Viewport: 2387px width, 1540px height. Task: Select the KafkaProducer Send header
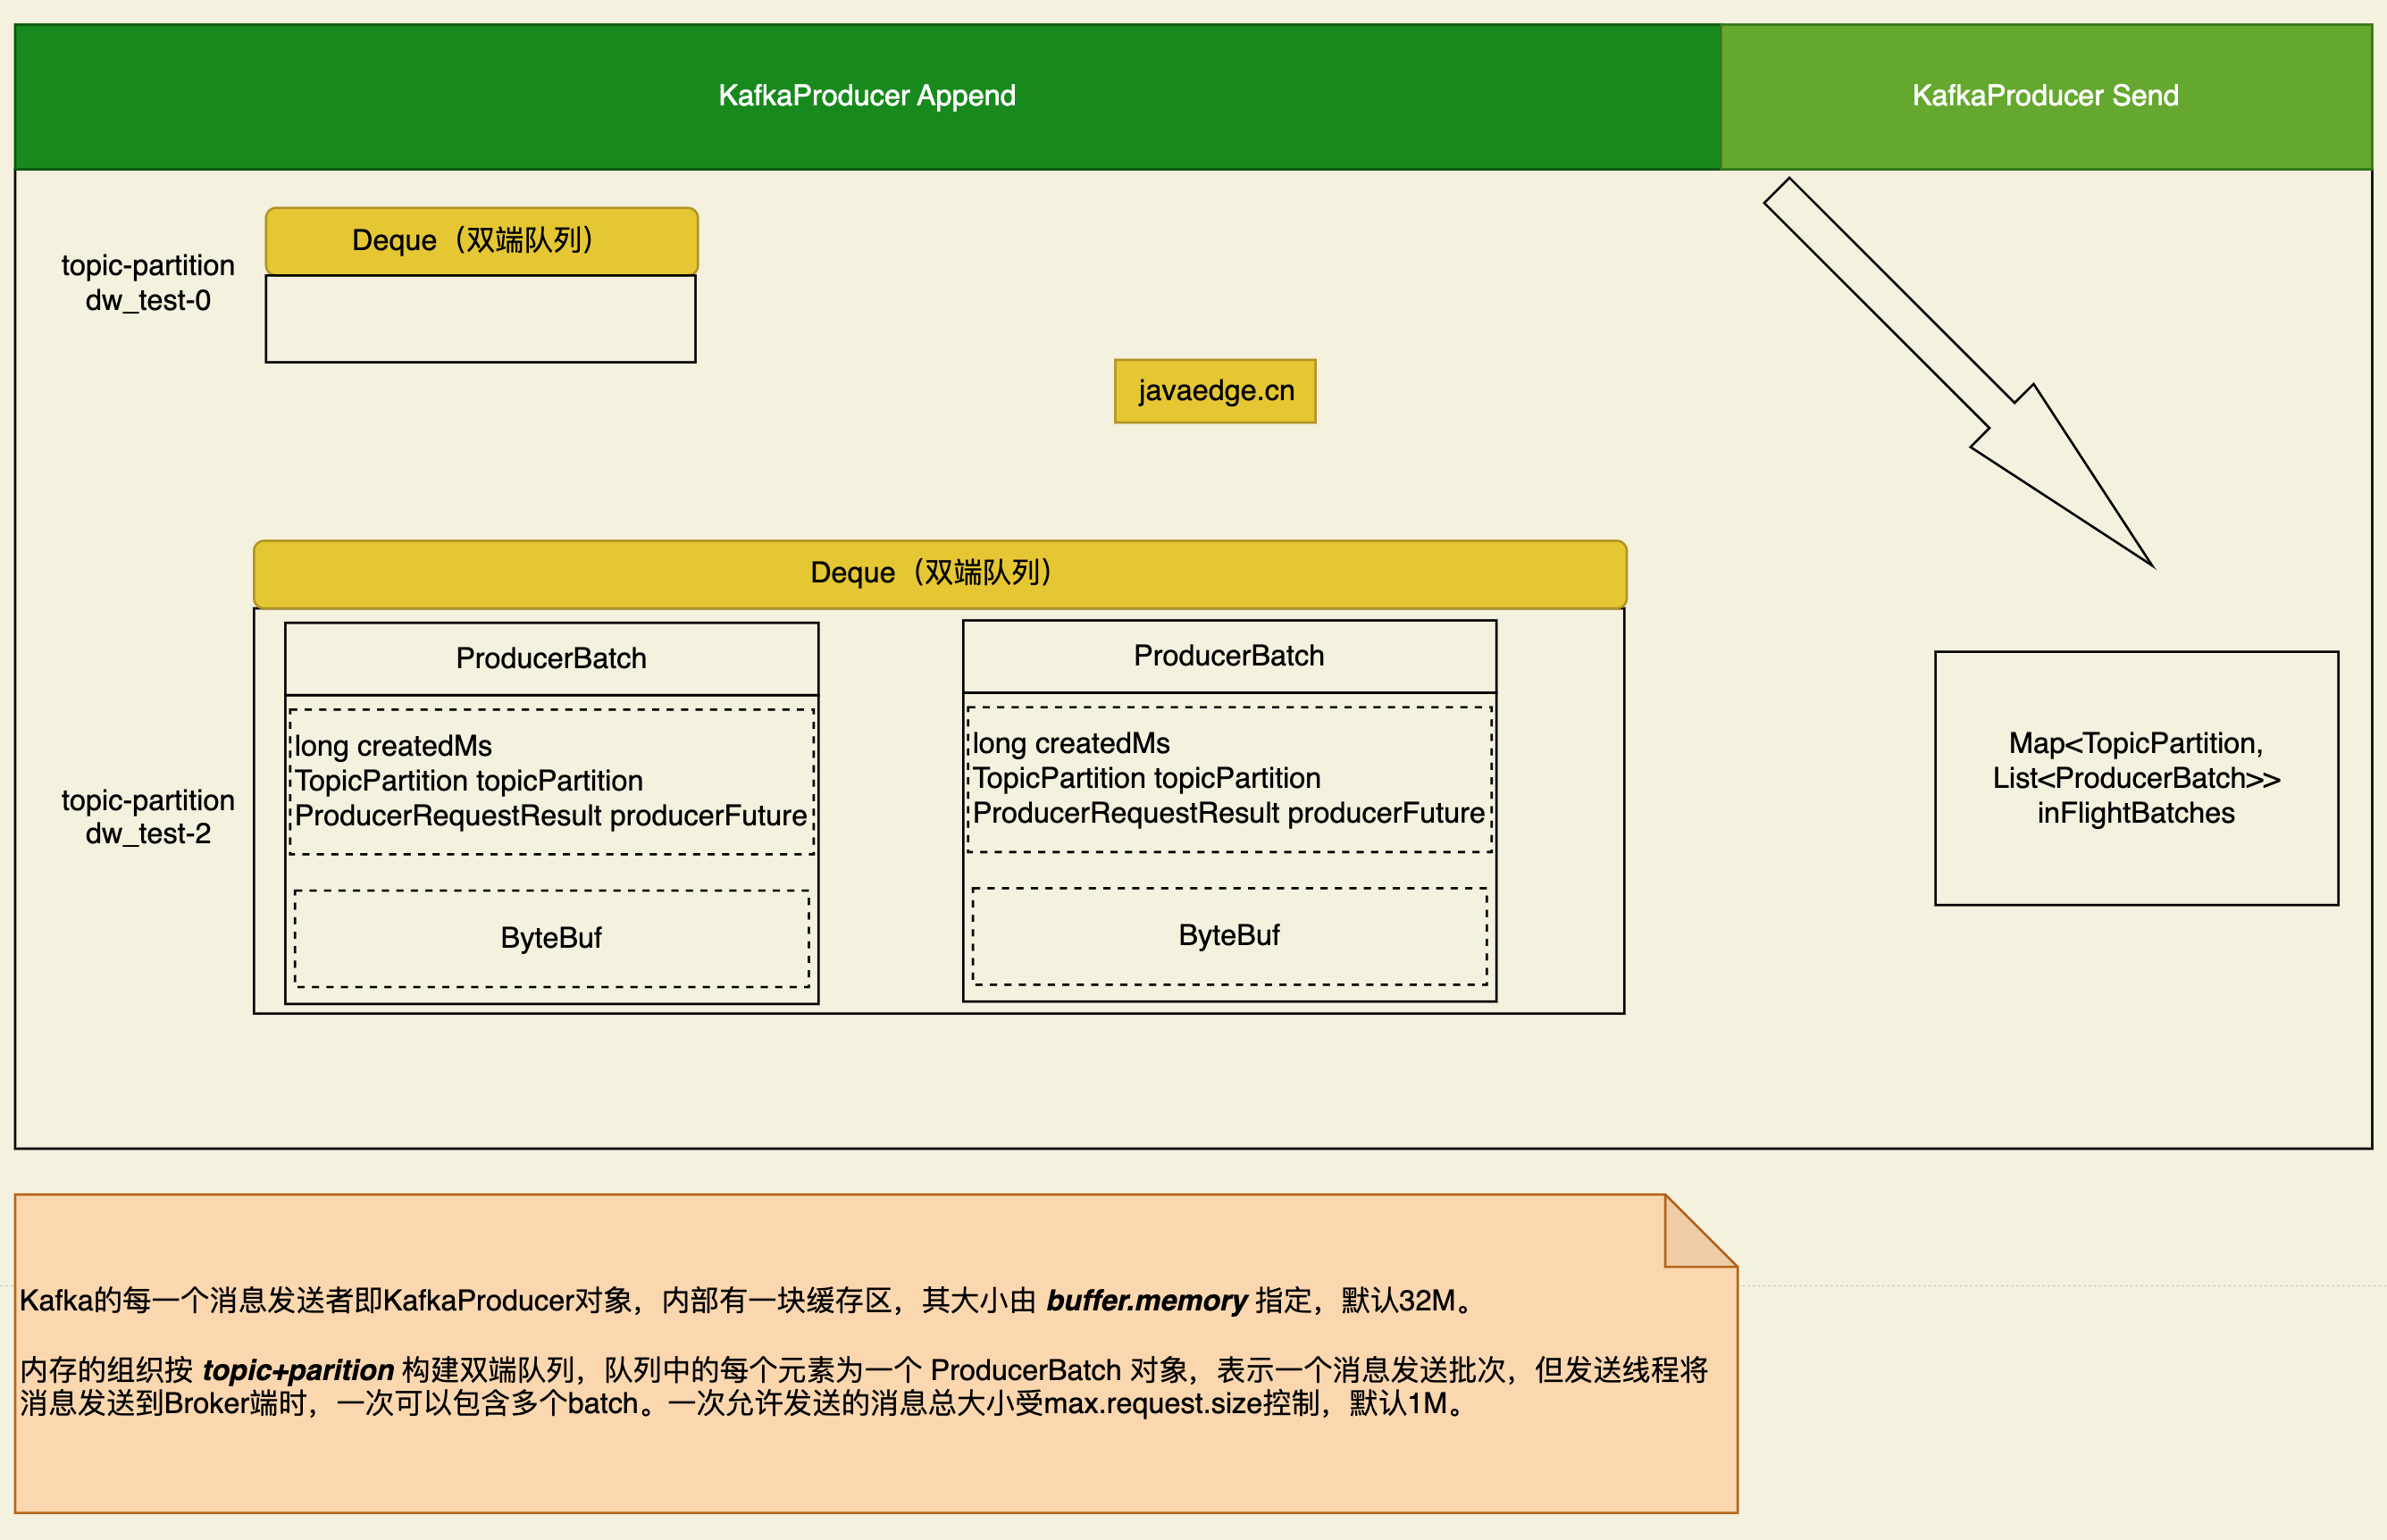(x=2045, y=96)
